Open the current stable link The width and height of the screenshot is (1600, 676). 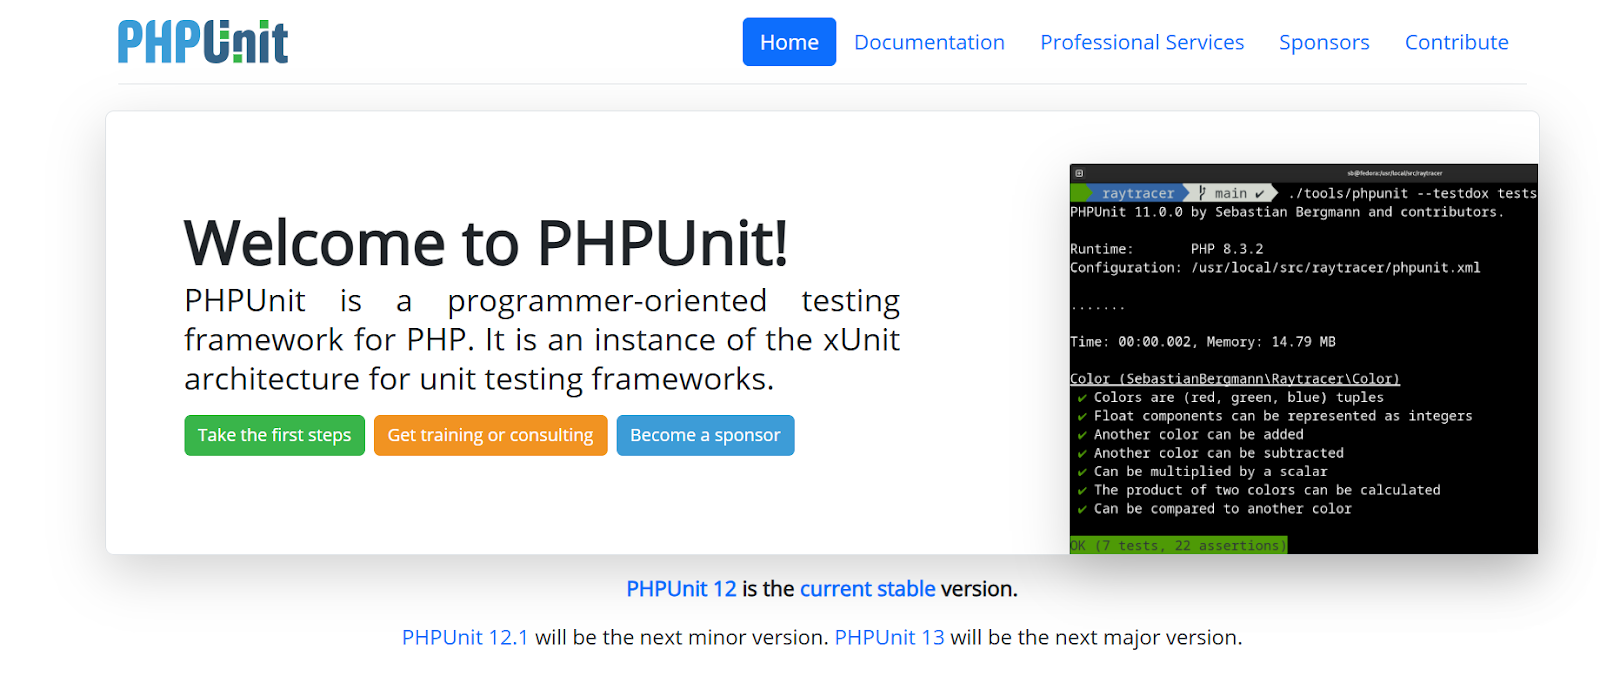point(867,589)
